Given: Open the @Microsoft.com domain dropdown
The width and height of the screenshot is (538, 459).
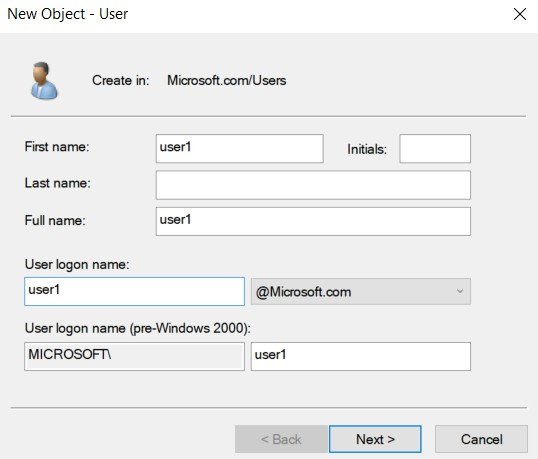Looking at the screenshot, I should [x=361, y=292].
